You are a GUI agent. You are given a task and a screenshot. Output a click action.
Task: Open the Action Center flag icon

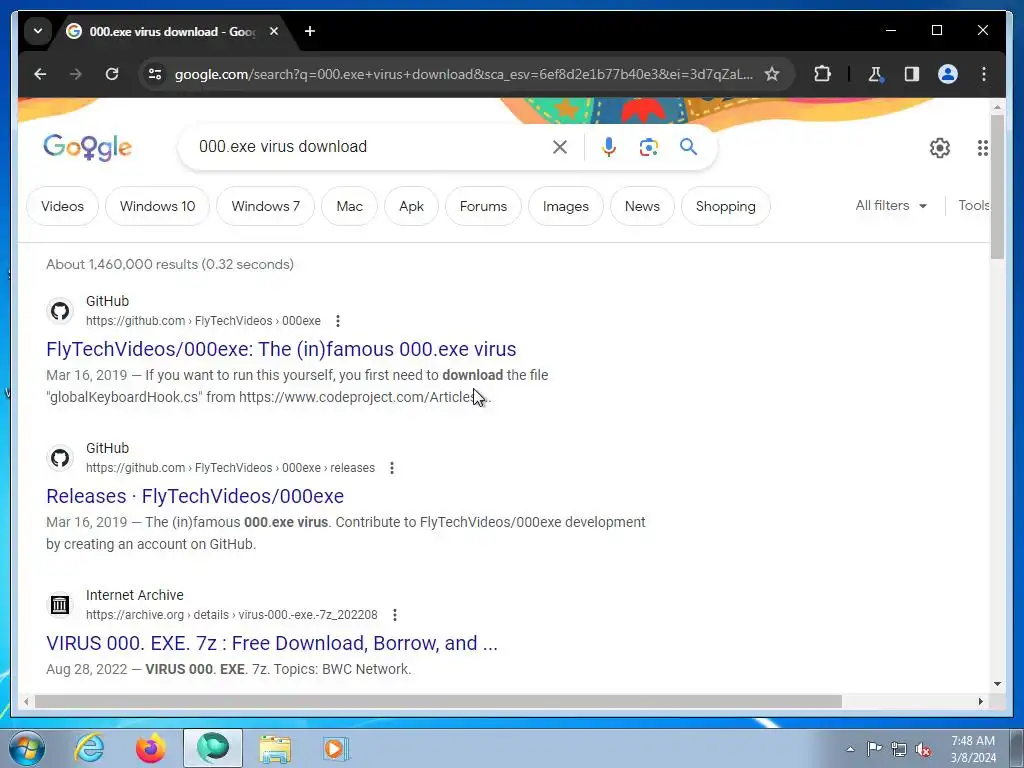click(874, 749)
